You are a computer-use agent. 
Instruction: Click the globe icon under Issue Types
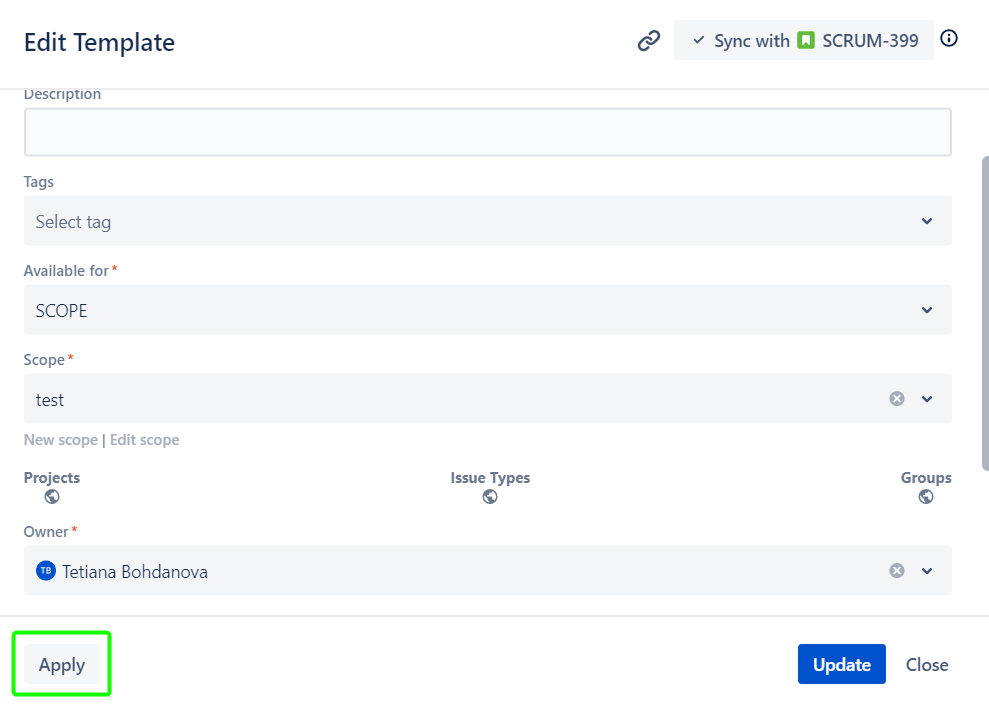[490, 496]
